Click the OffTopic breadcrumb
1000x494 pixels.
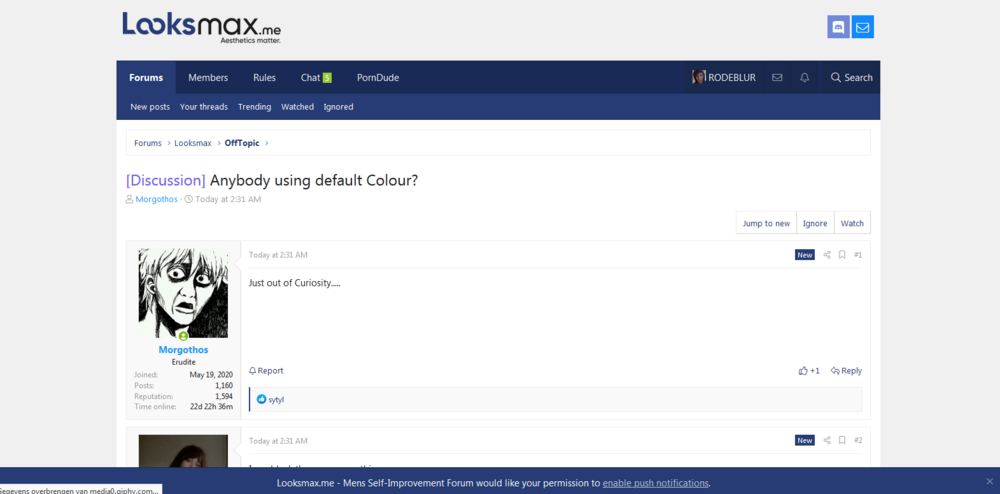click(x=242, y=143)
